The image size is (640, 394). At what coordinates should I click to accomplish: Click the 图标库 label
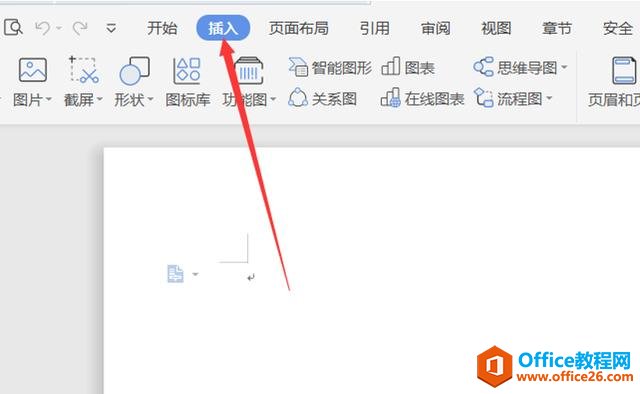pos(188,100)
